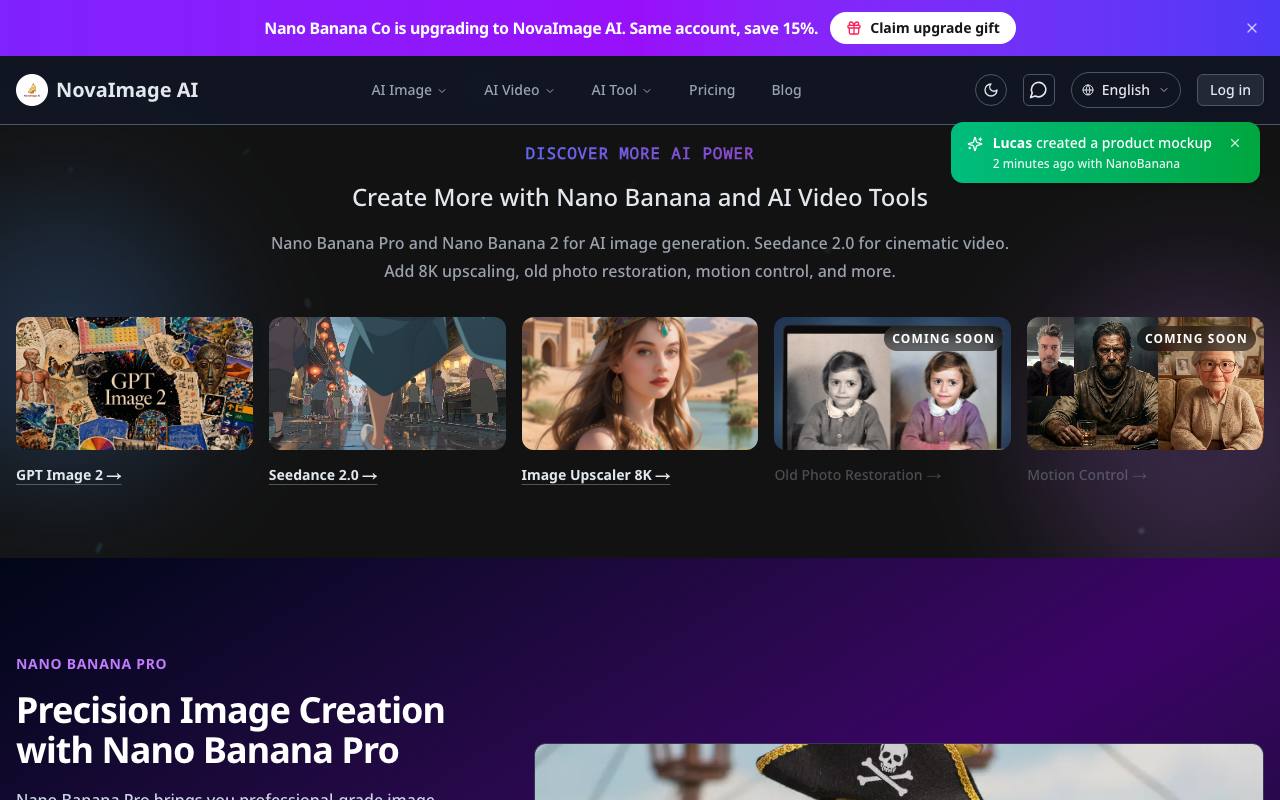Click COMING SOON badge on Motion Control

pyautogui.click(x=1196, y=339)
